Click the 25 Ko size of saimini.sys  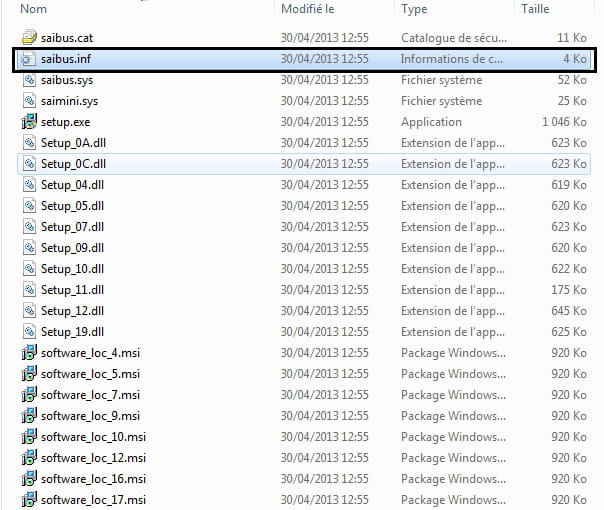point(572,101)
